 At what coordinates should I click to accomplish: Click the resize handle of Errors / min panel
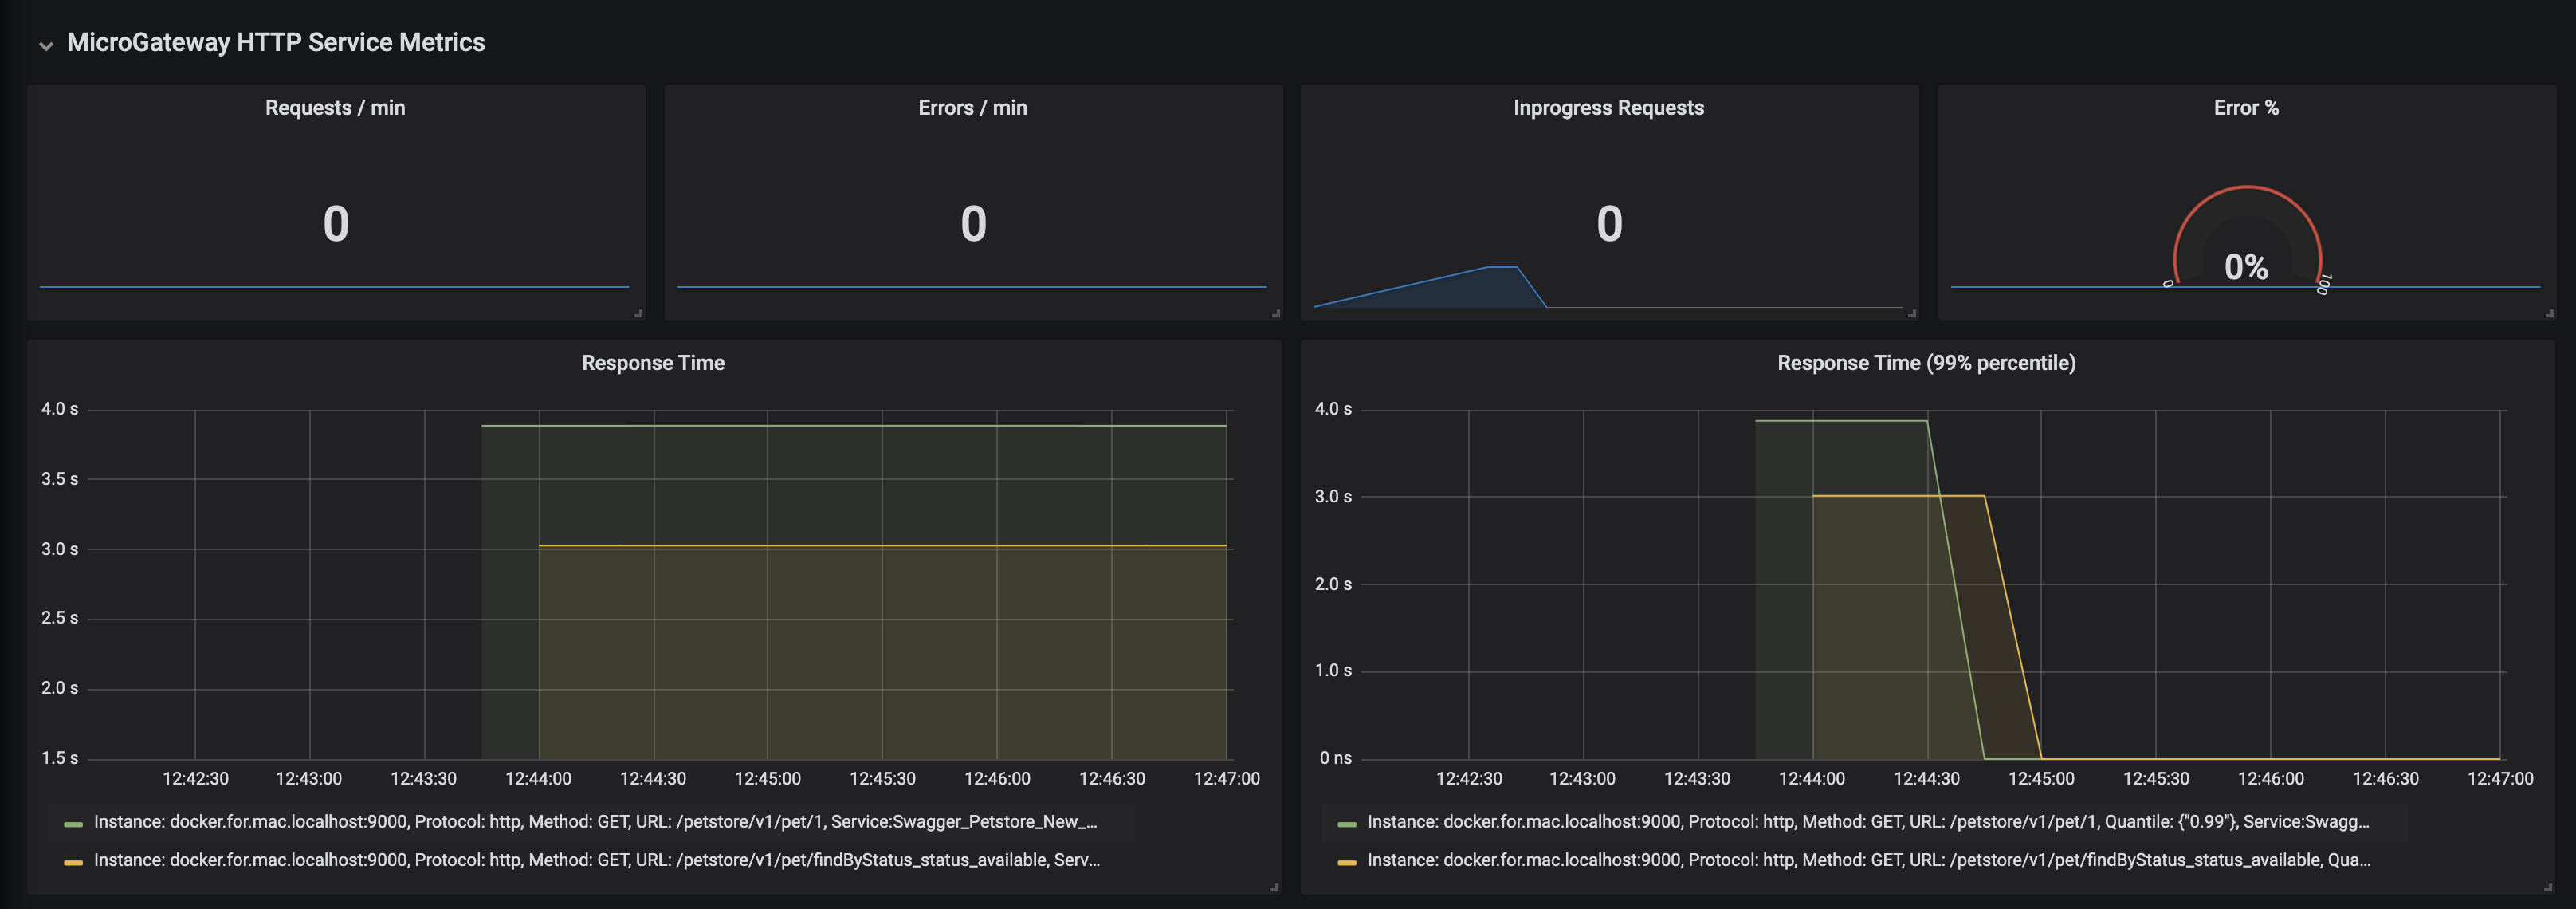(x=1276, y=314)
